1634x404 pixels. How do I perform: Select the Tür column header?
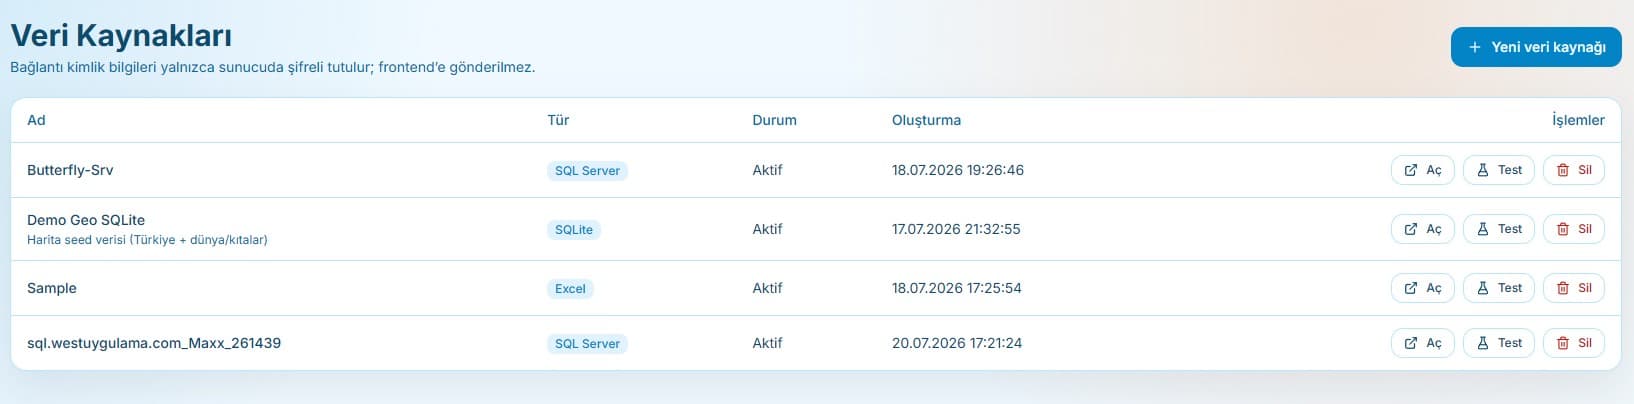558,120
